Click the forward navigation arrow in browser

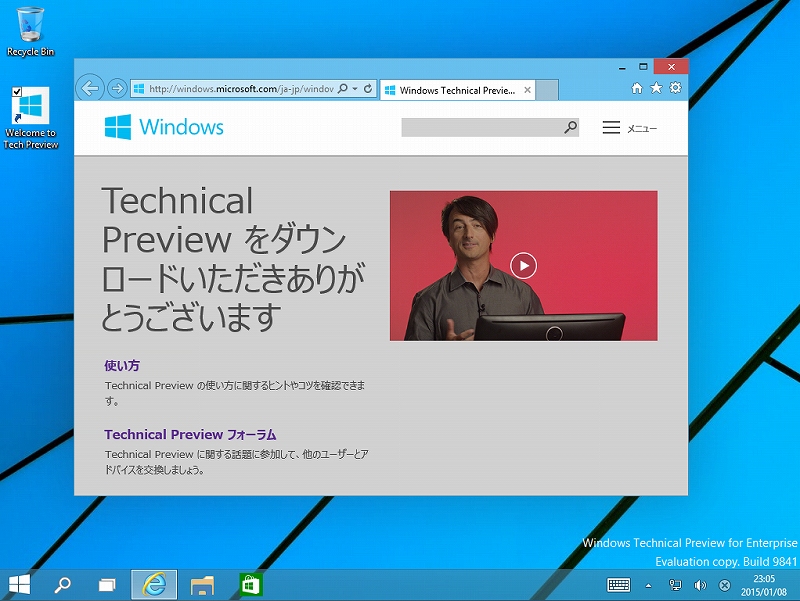117,88
